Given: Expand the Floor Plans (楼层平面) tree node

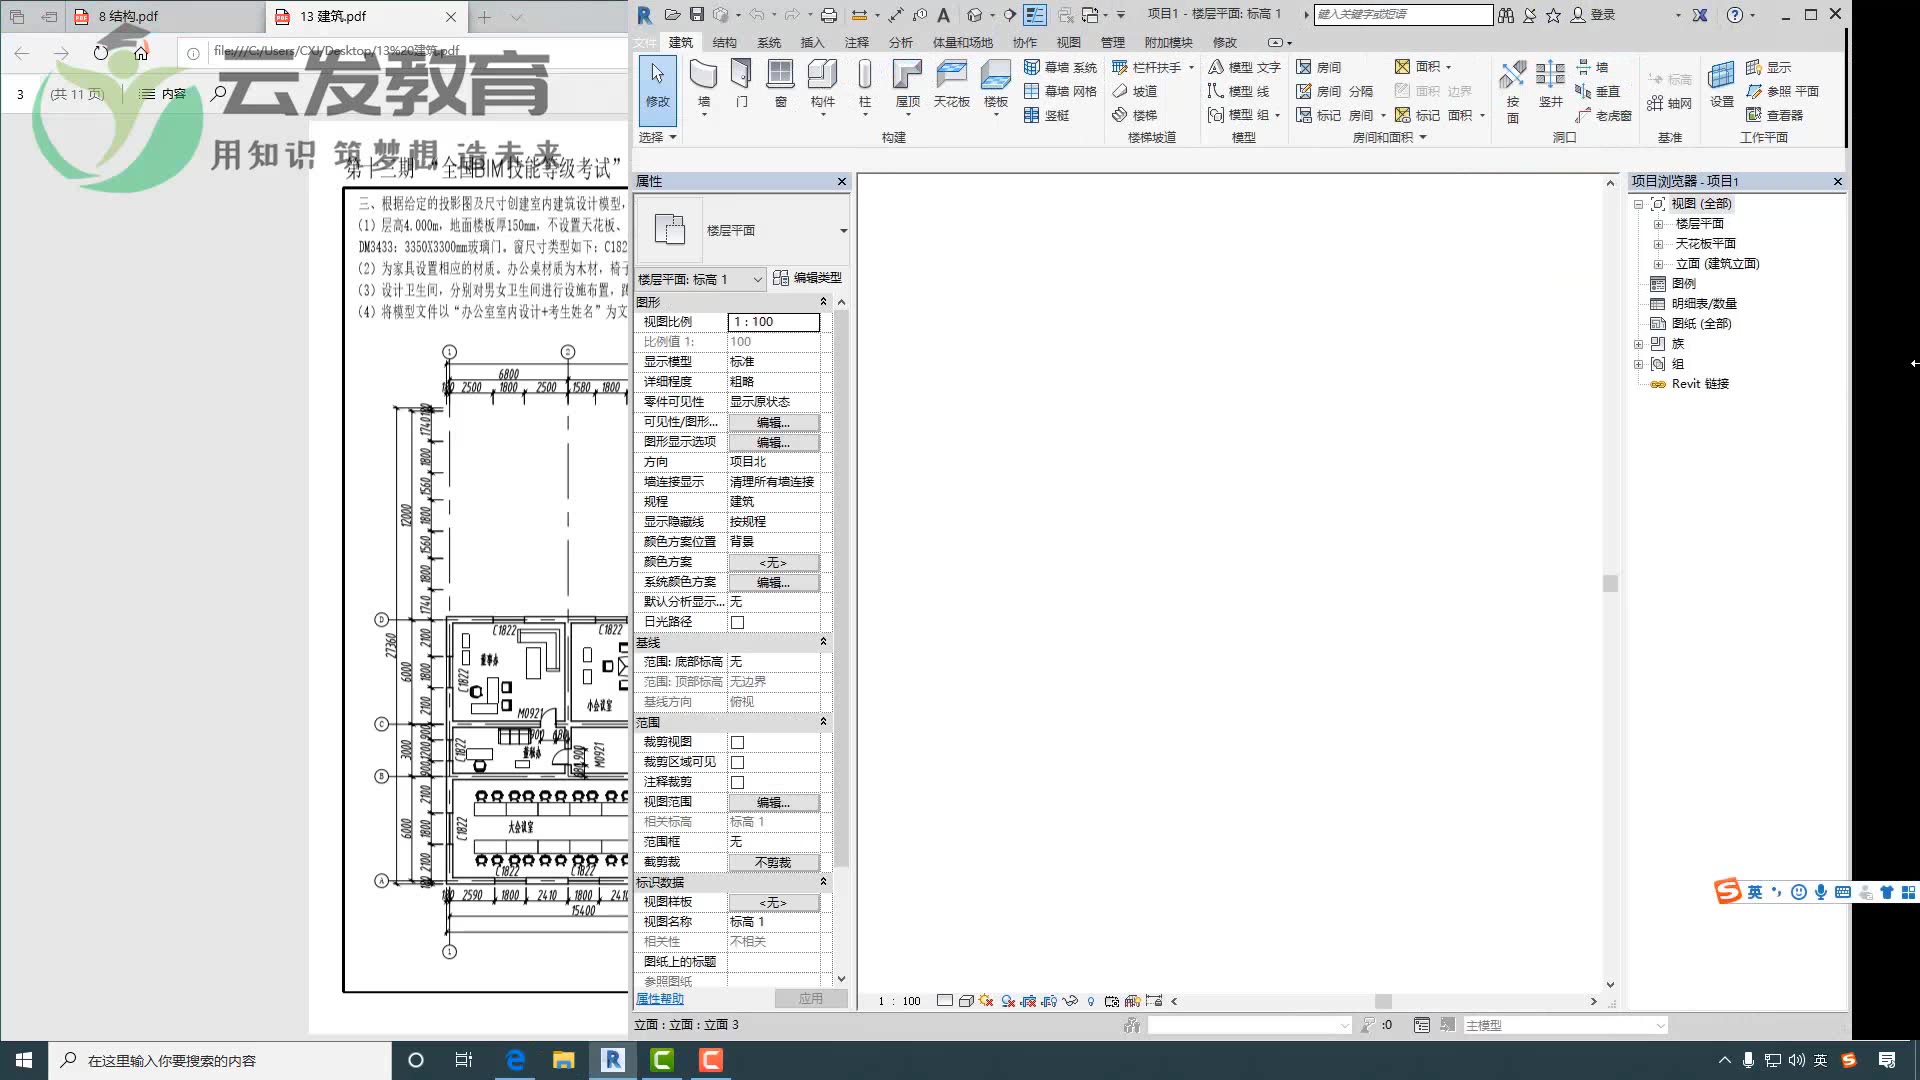Looking at the screenshot, I should [1658, 224].
